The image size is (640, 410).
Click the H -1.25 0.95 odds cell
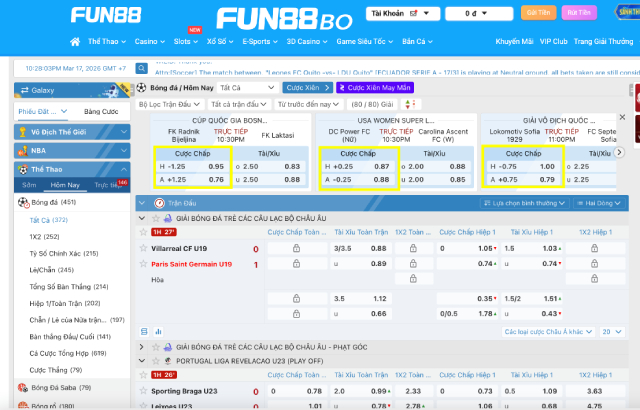[x=192, y=166]
